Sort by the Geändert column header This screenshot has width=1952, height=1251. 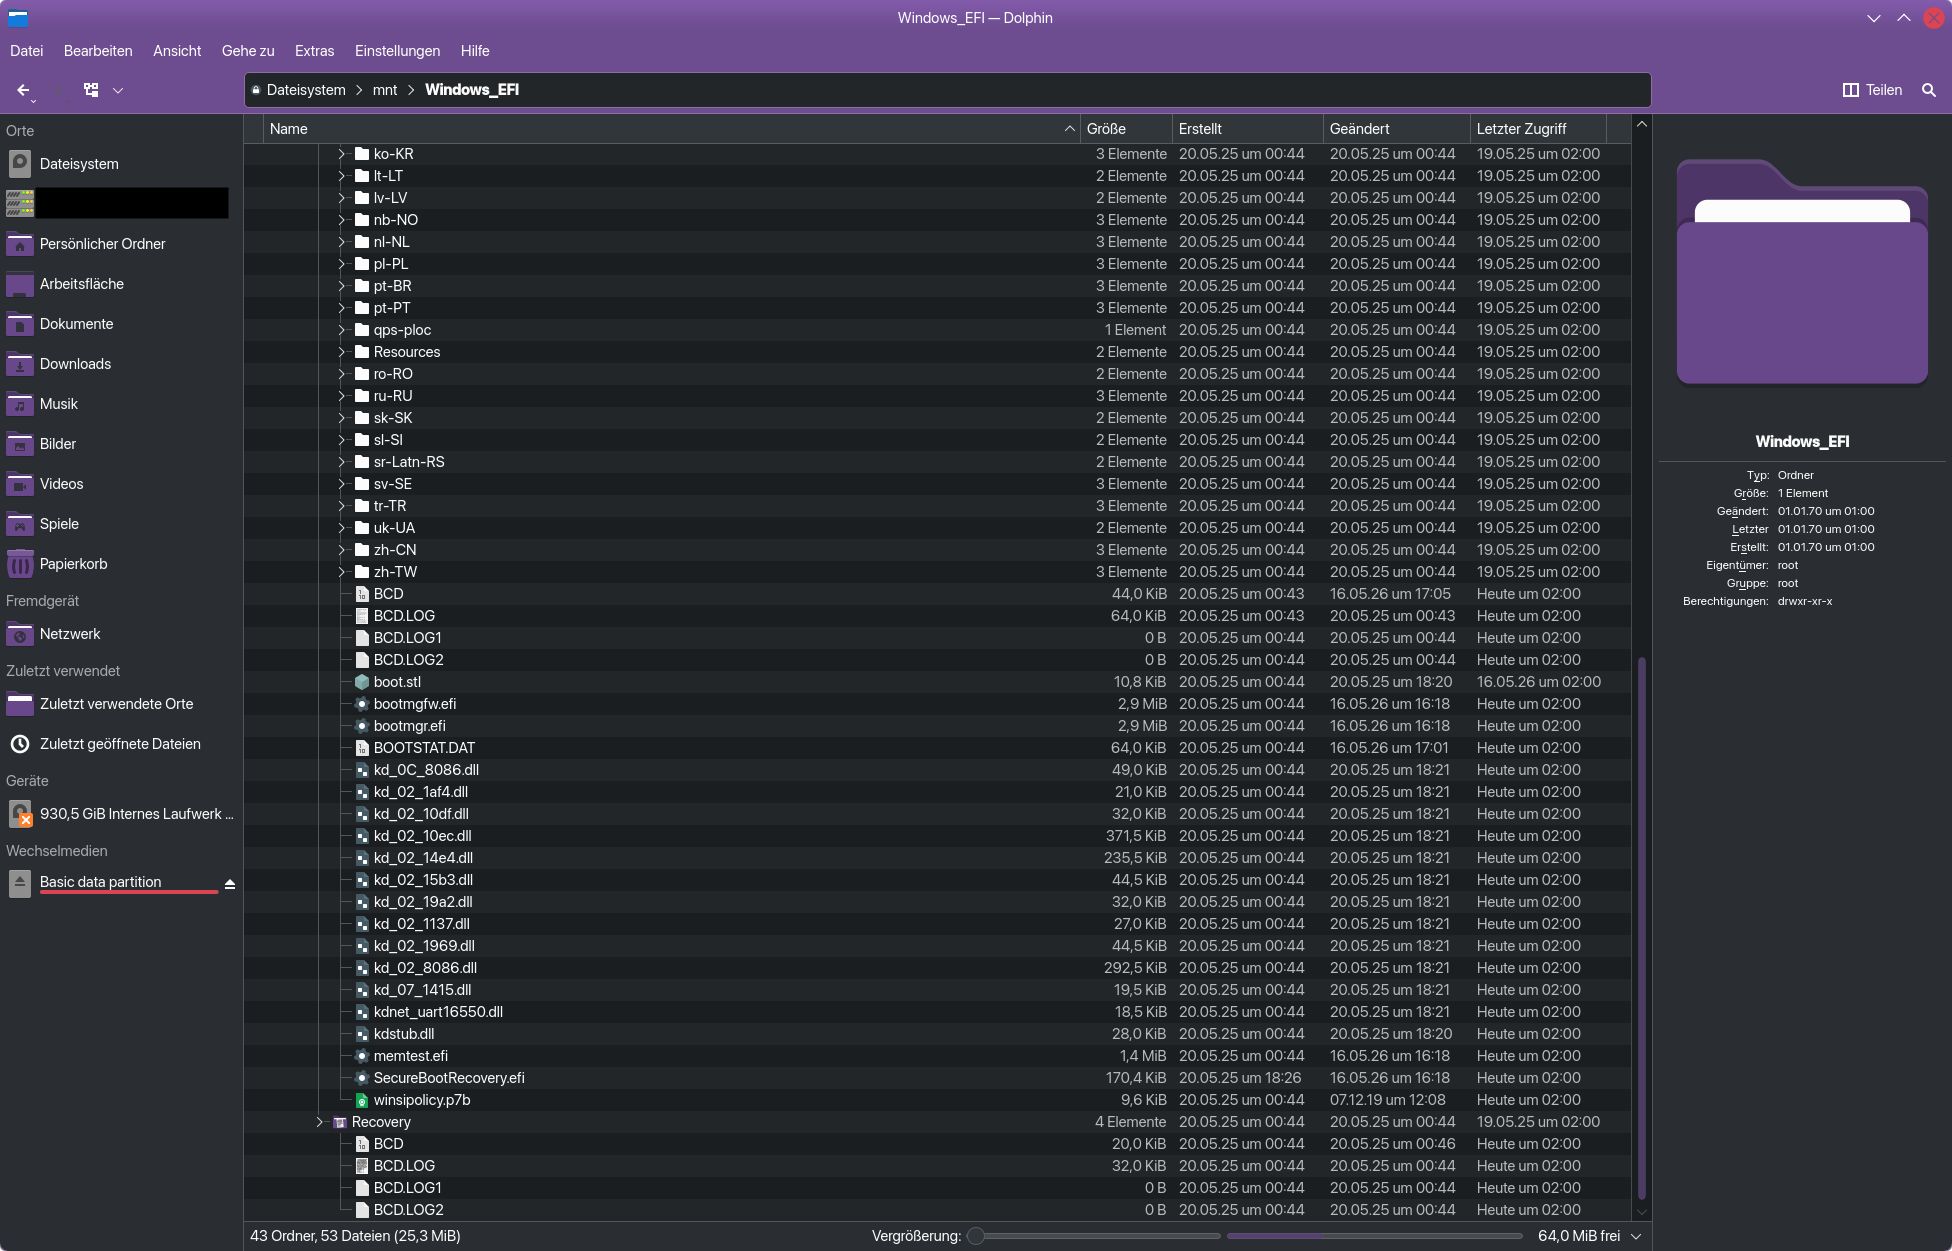[x=1396, y=129]
